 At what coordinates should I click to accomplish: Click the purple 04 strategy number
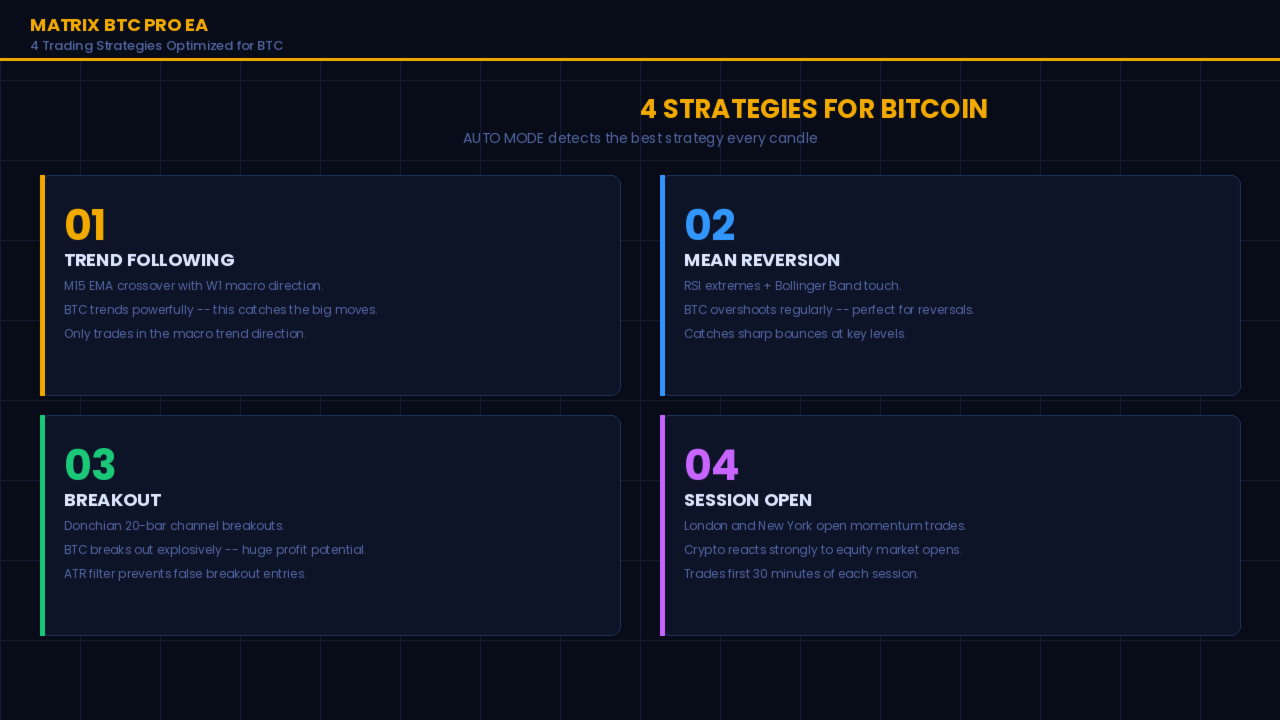click(711, 465)
